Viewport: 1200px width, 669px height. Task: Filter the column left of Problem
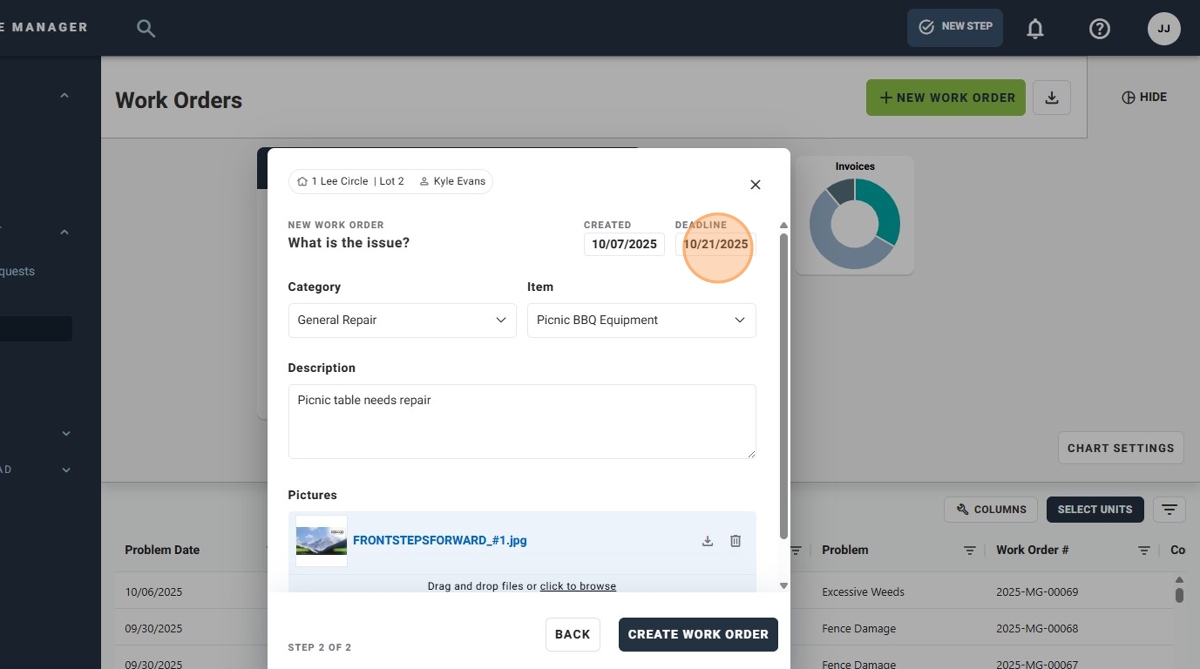(796, 550)
